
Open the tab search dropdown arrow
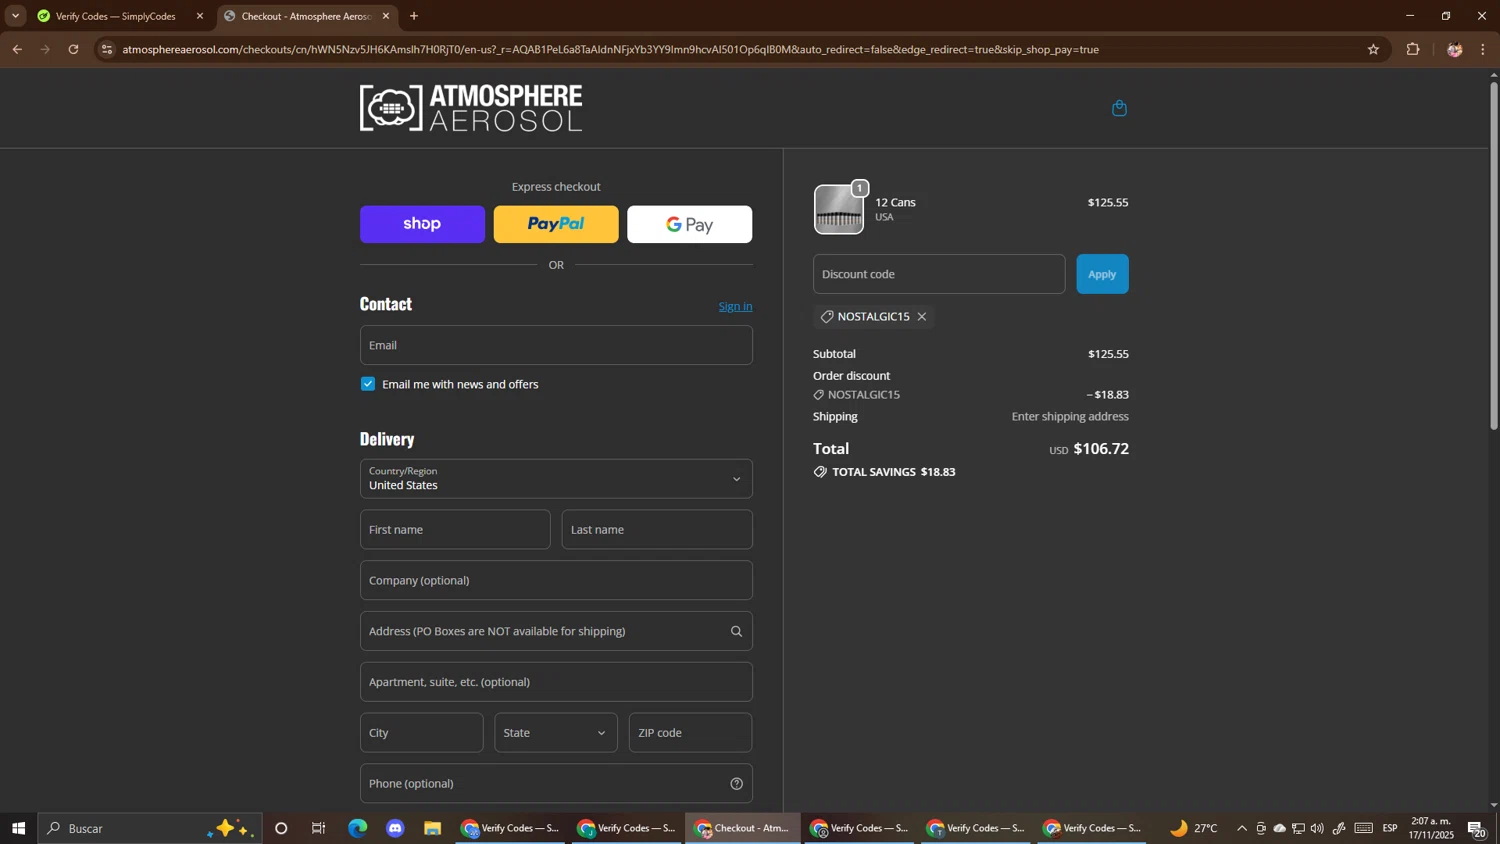pyautogui.click(x=15, y=16)
